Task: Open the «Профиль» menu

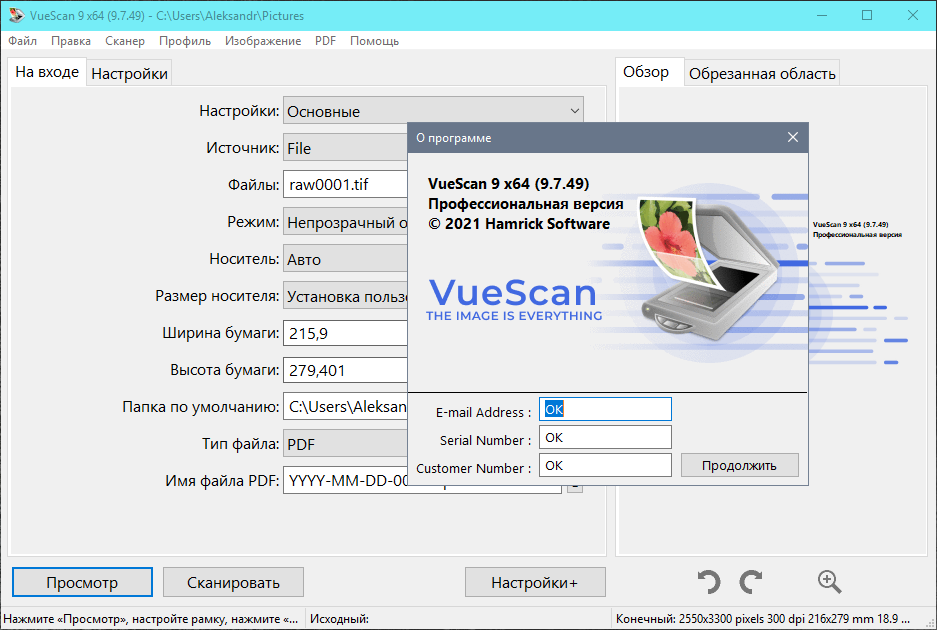Action: tap(185, 41)
